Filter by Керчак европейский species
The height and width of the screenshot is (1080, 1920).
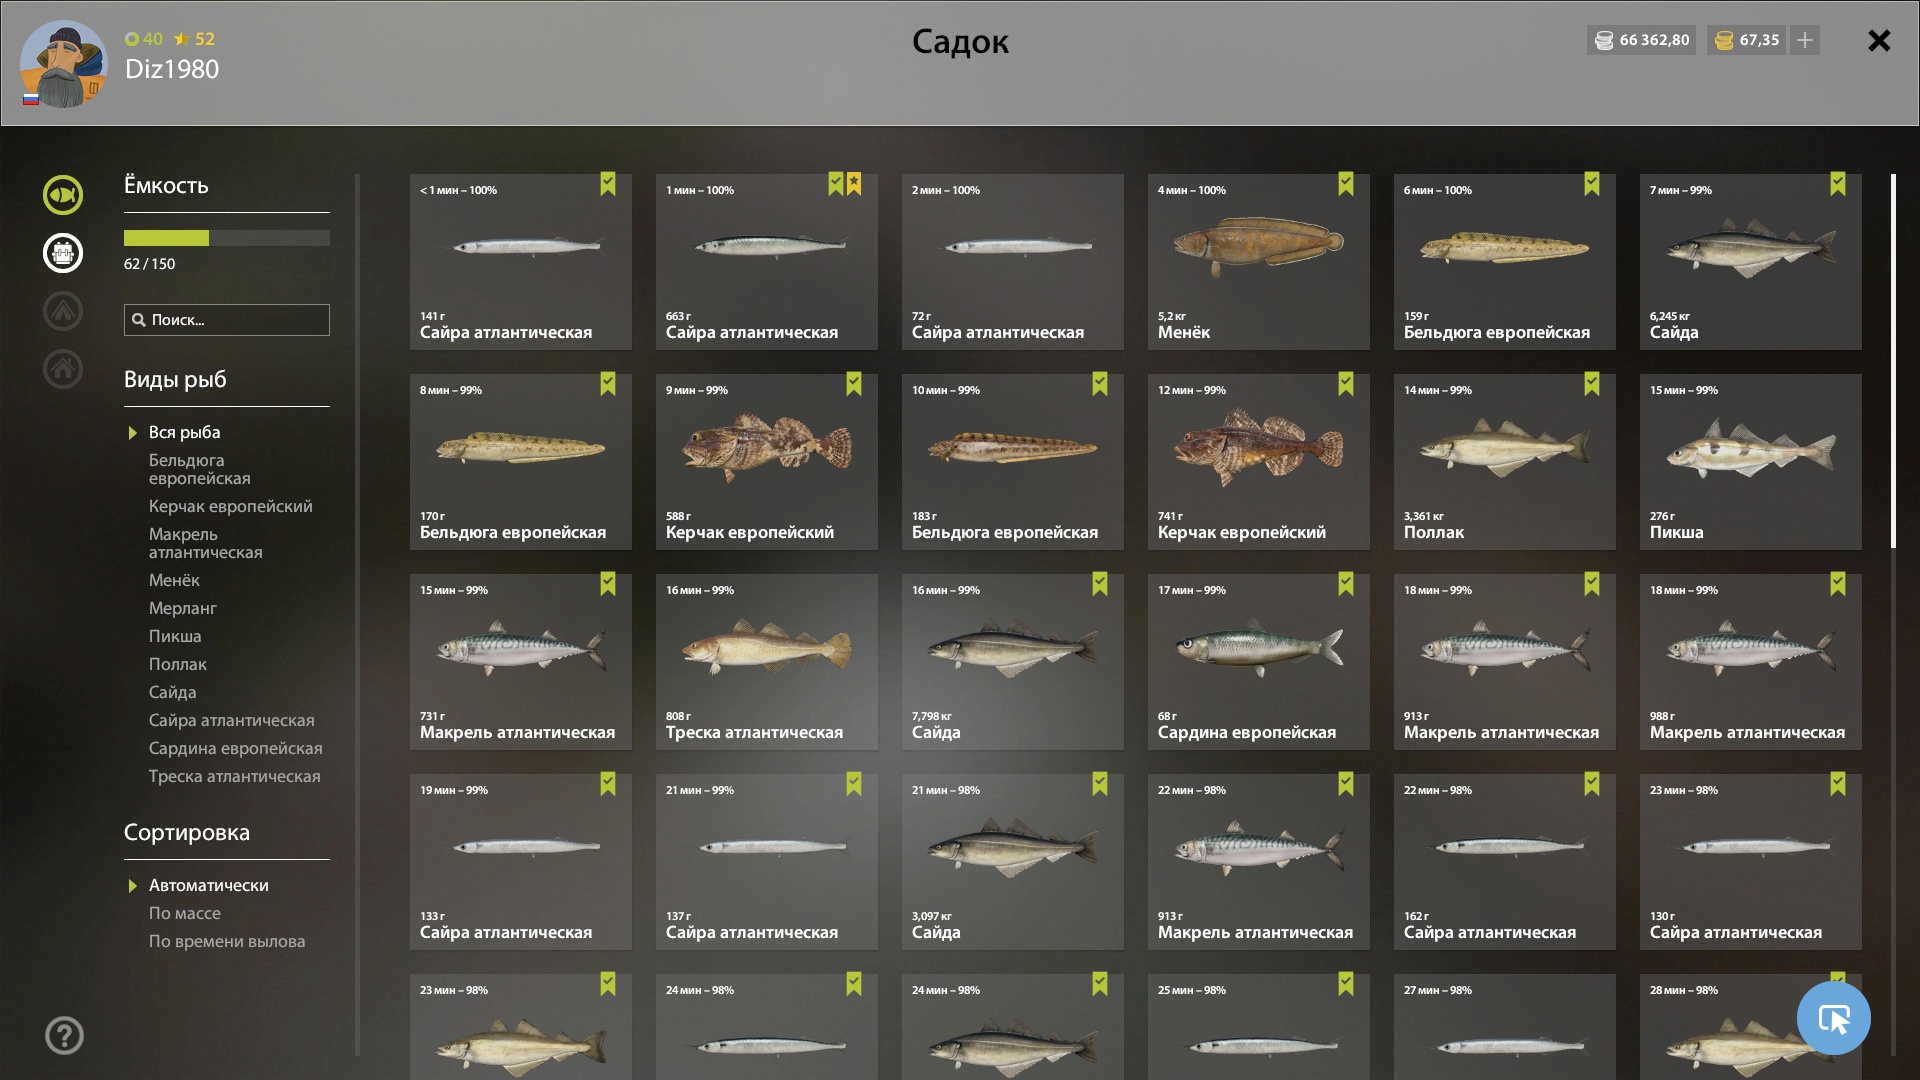231,506
